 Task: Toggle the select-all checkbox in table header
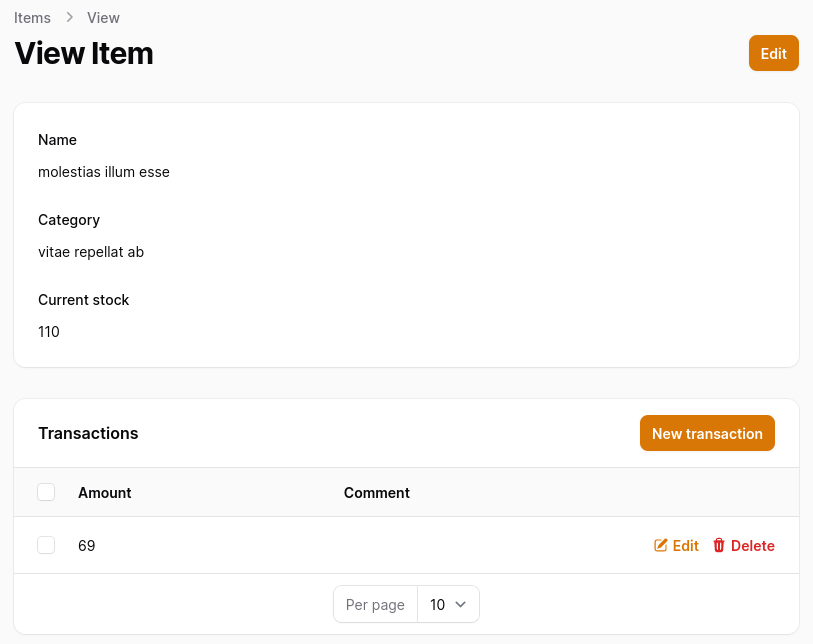(46, 492)
